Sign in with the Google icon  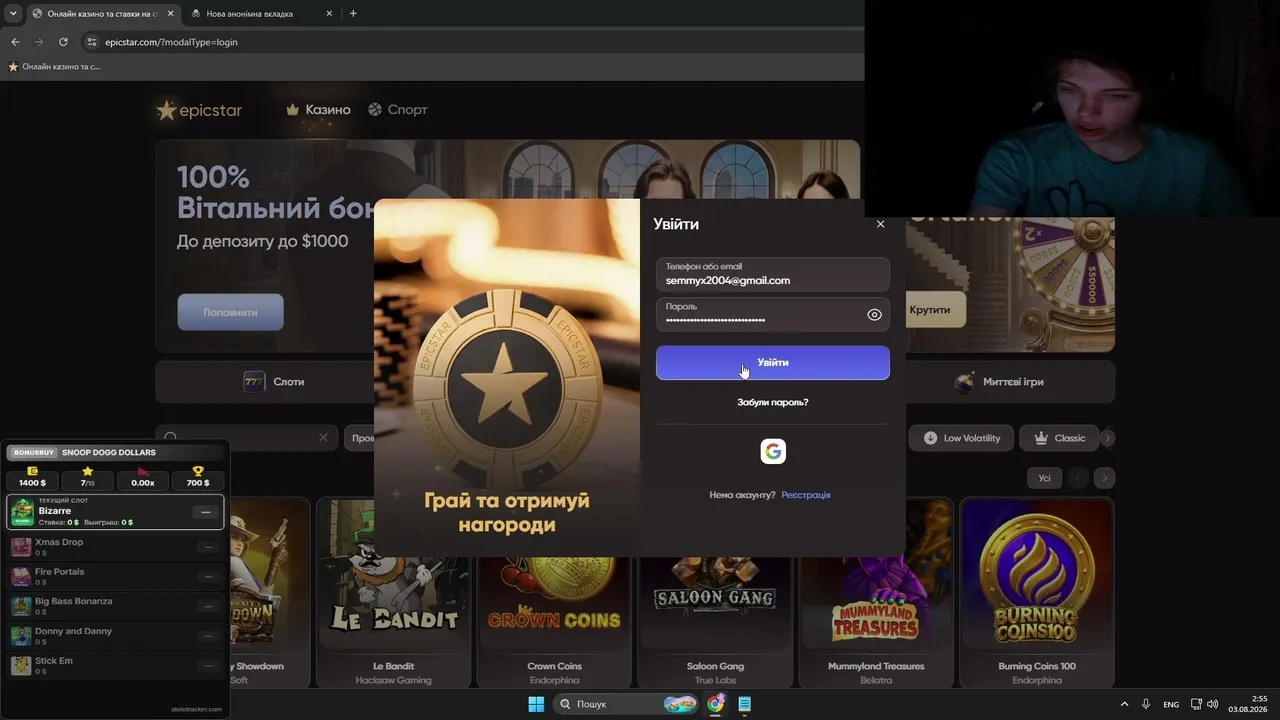tap(773, 452)
